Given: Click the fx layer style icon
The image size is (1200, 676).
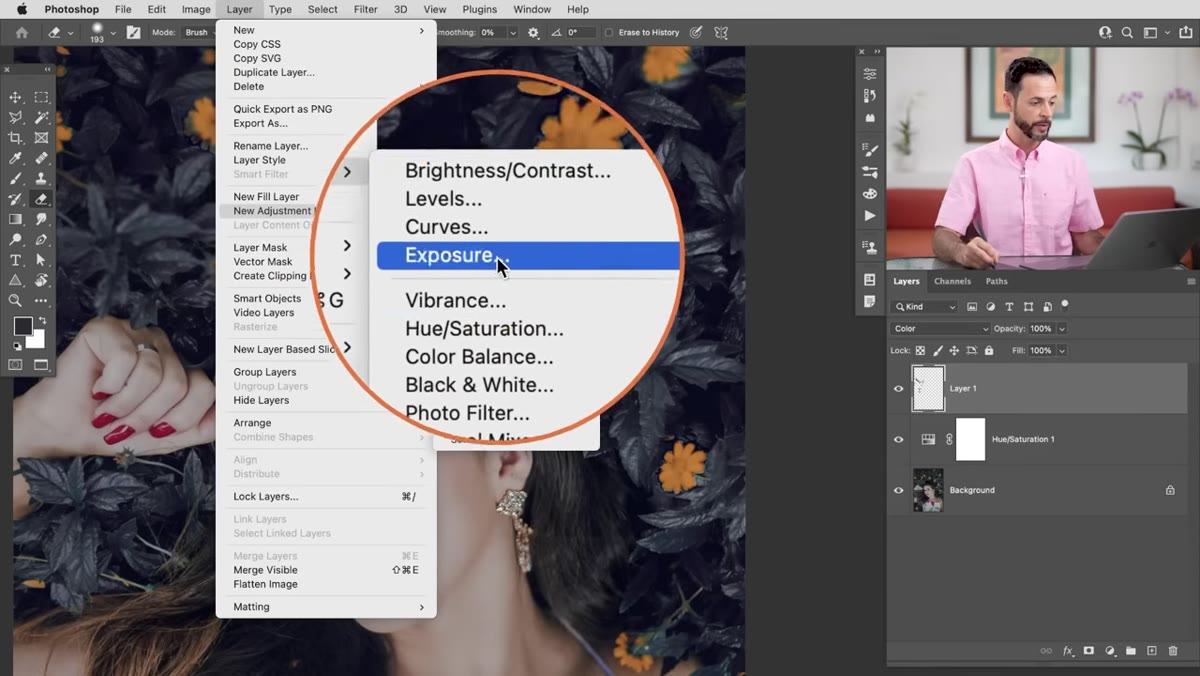Looking at the screenshot, I should pyautogui.click(x=1068, y=651).
